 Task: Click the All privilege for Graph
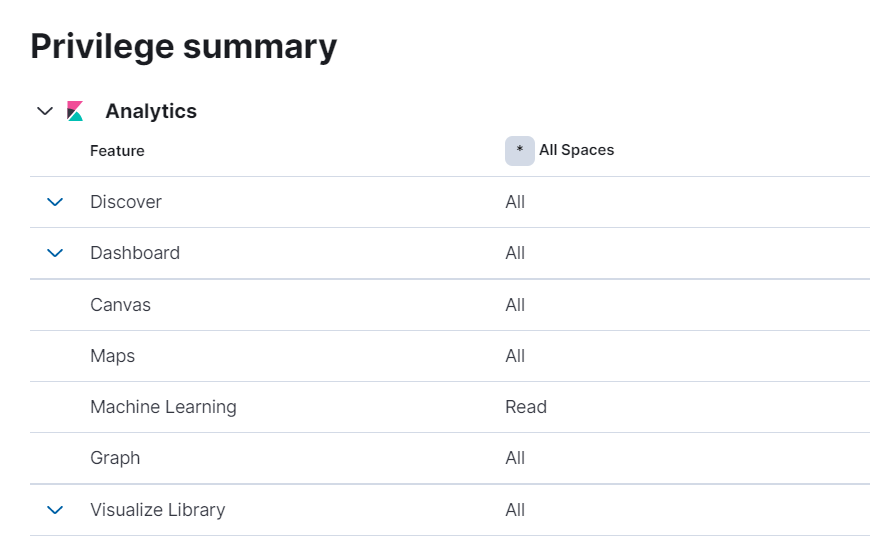[x=515, y=458]
